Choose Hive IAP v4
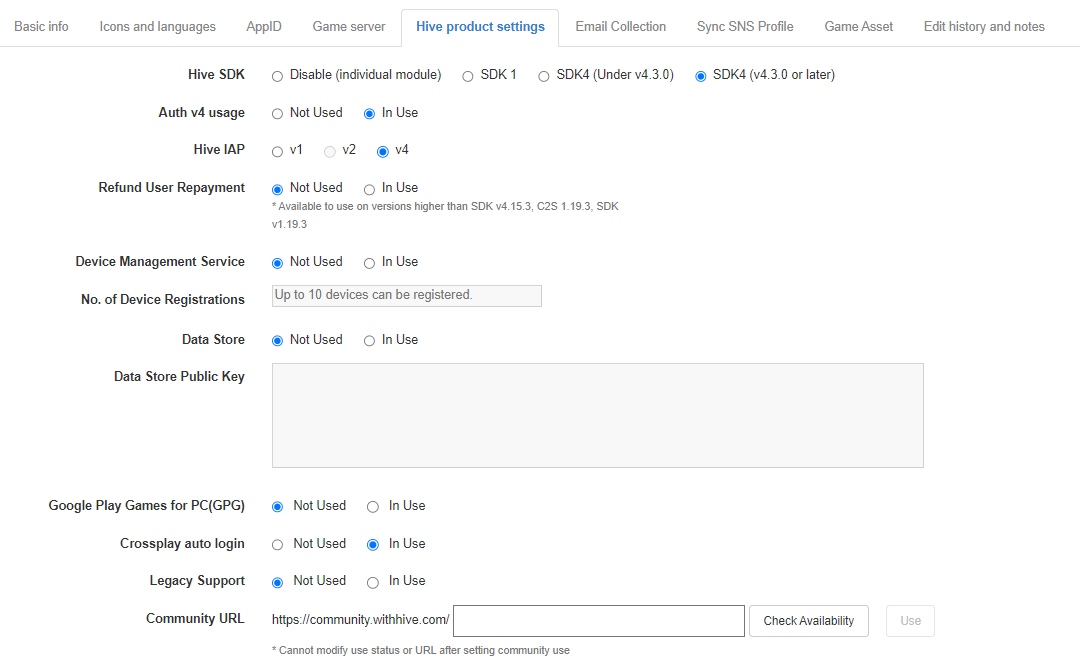 pos(383,152)
